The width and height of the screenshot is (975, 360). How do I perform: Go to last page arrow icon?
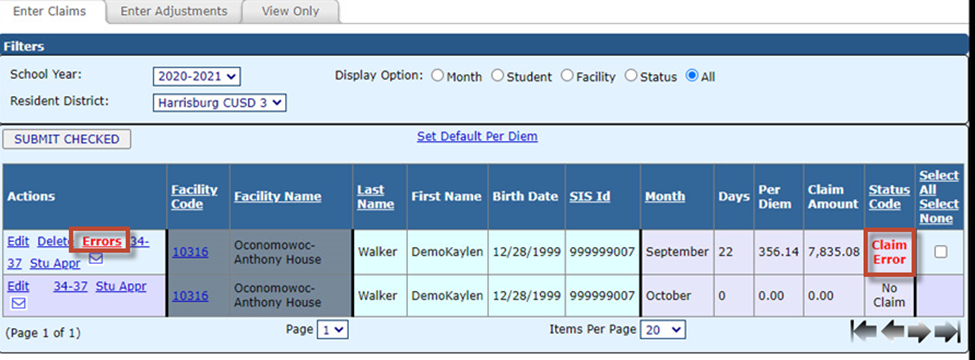(948, 331)
